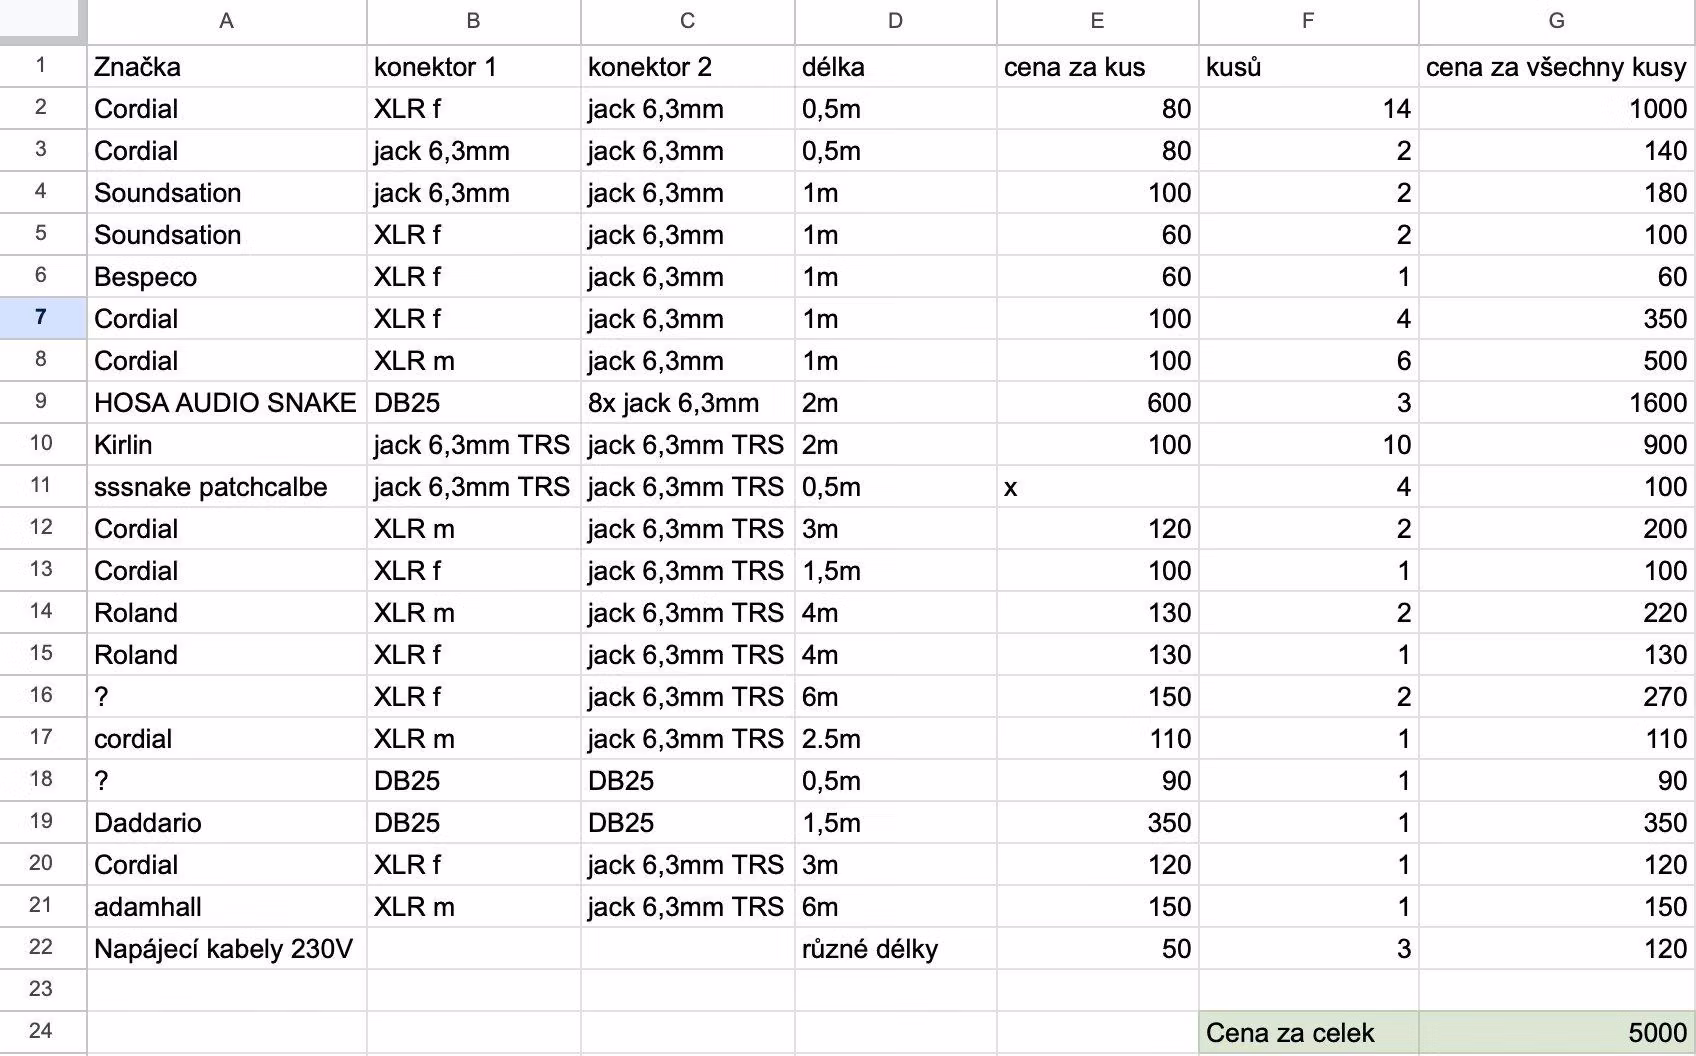Click the 'HOSA AUDIO SNAKE' cell
Screen dimensions: 1696x1056
click(227, 402)
